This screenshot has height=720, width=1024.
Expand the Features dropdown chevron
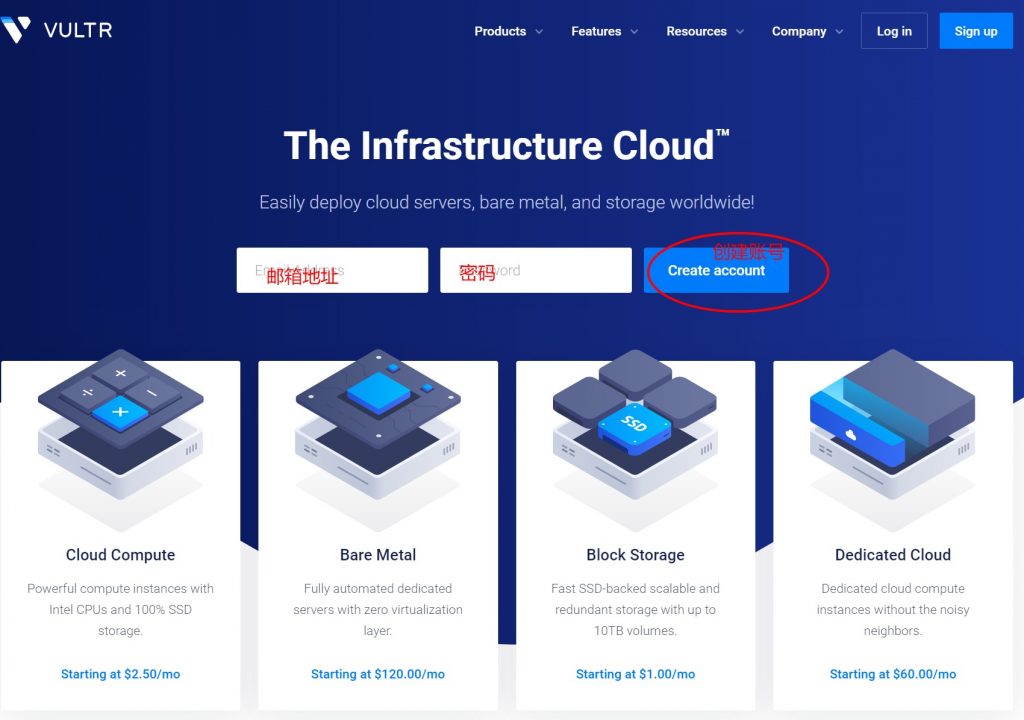[634, 31]
